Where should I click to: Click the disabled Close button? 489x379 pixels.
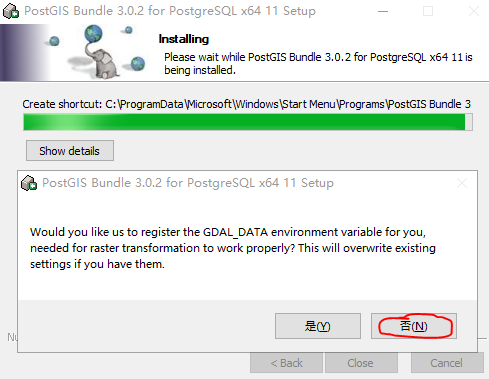361,363
